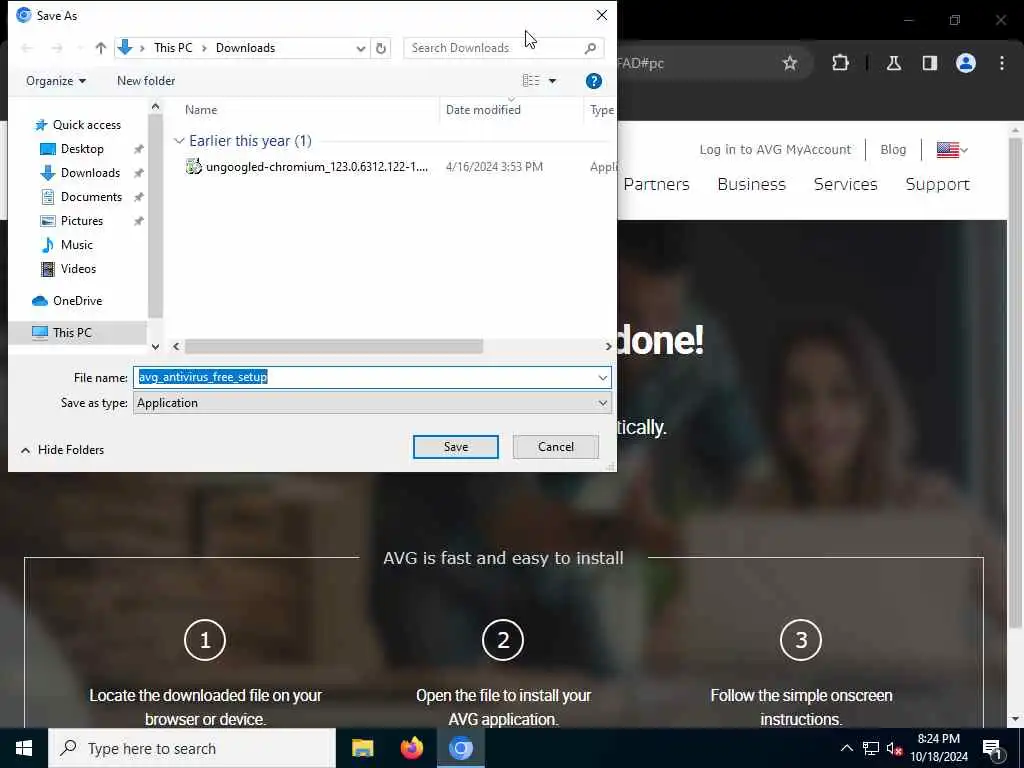Open Chrome three-dot menu
This screenshot has width=1024, height=768.
pos(1001,63)
